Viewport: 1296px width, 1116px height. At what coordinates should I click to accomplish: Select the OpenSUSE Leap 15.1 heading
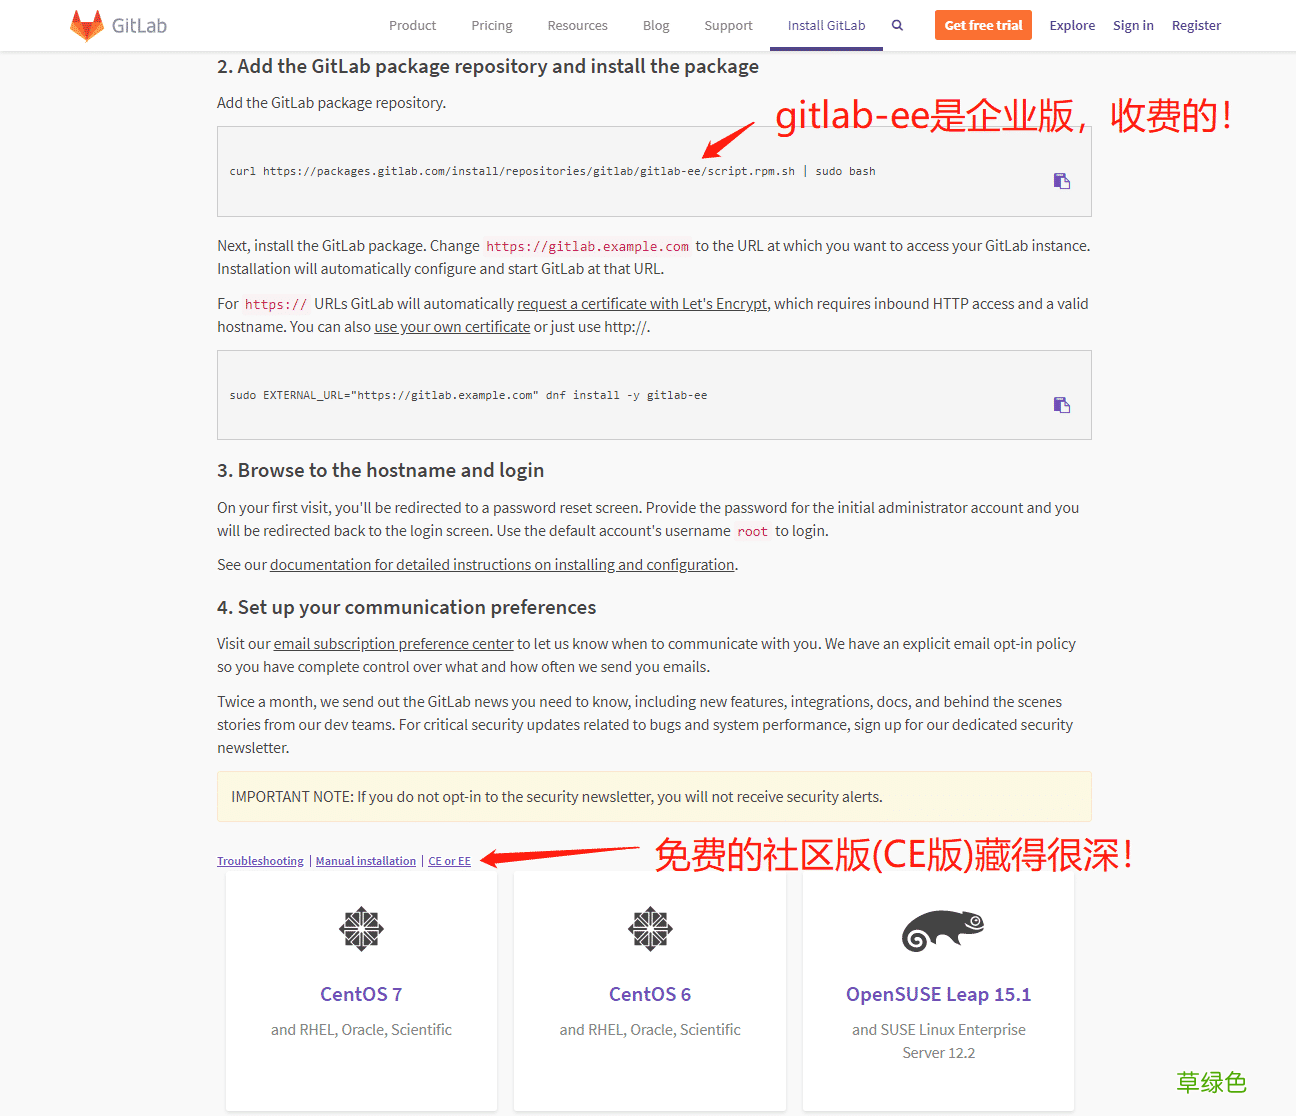(x=938, y=994)
